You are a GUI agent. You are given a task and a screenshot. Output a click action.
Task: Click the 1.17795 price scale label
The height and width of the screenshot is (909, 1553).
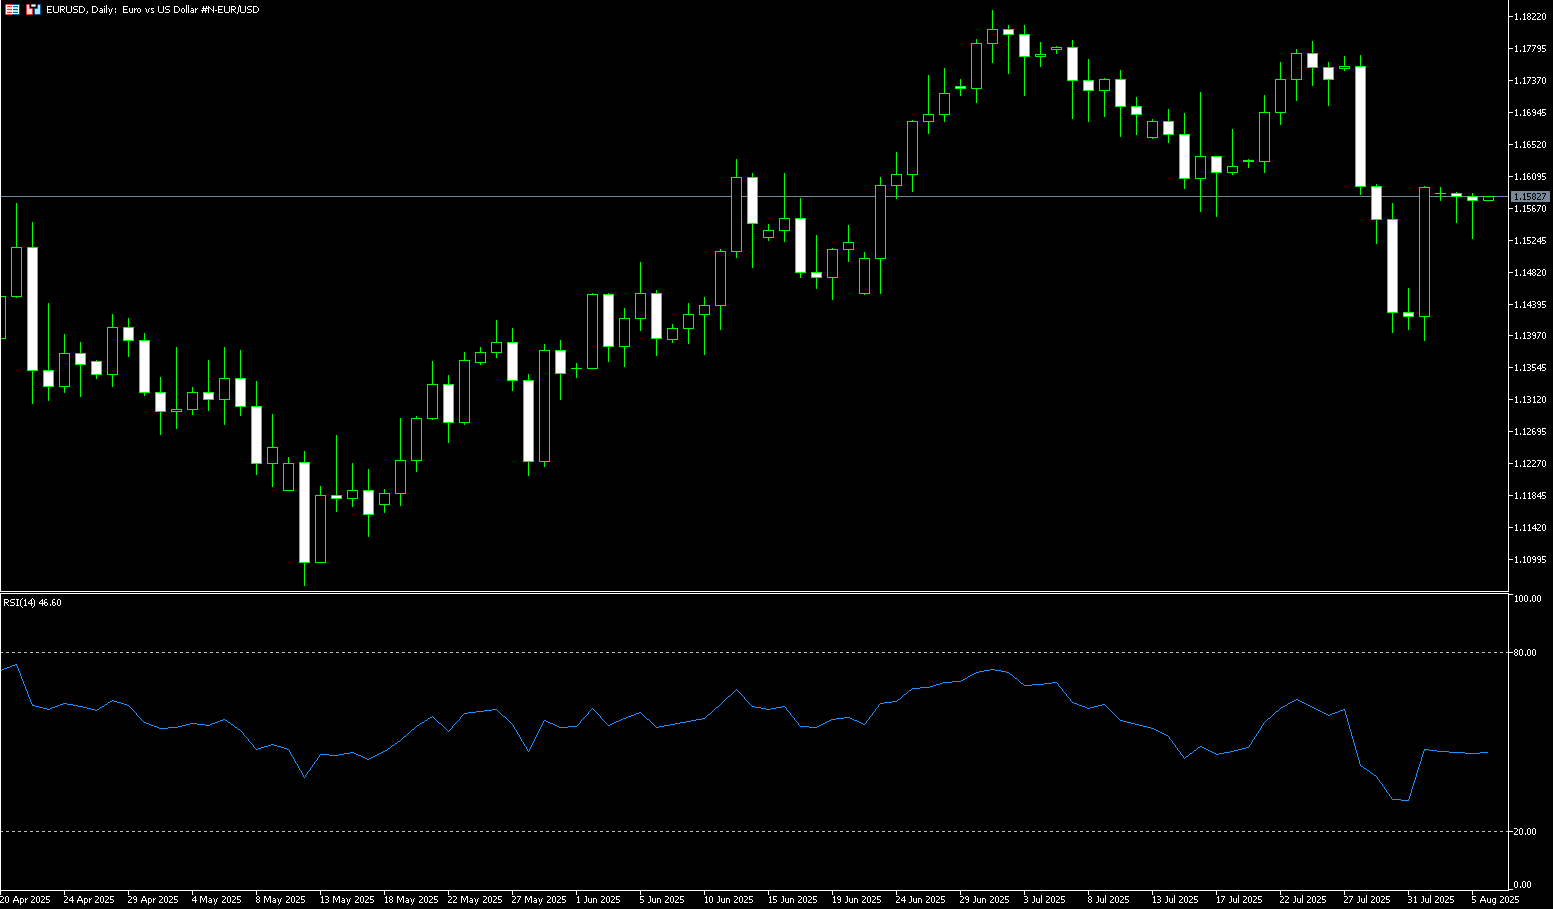click(1531, 49)
